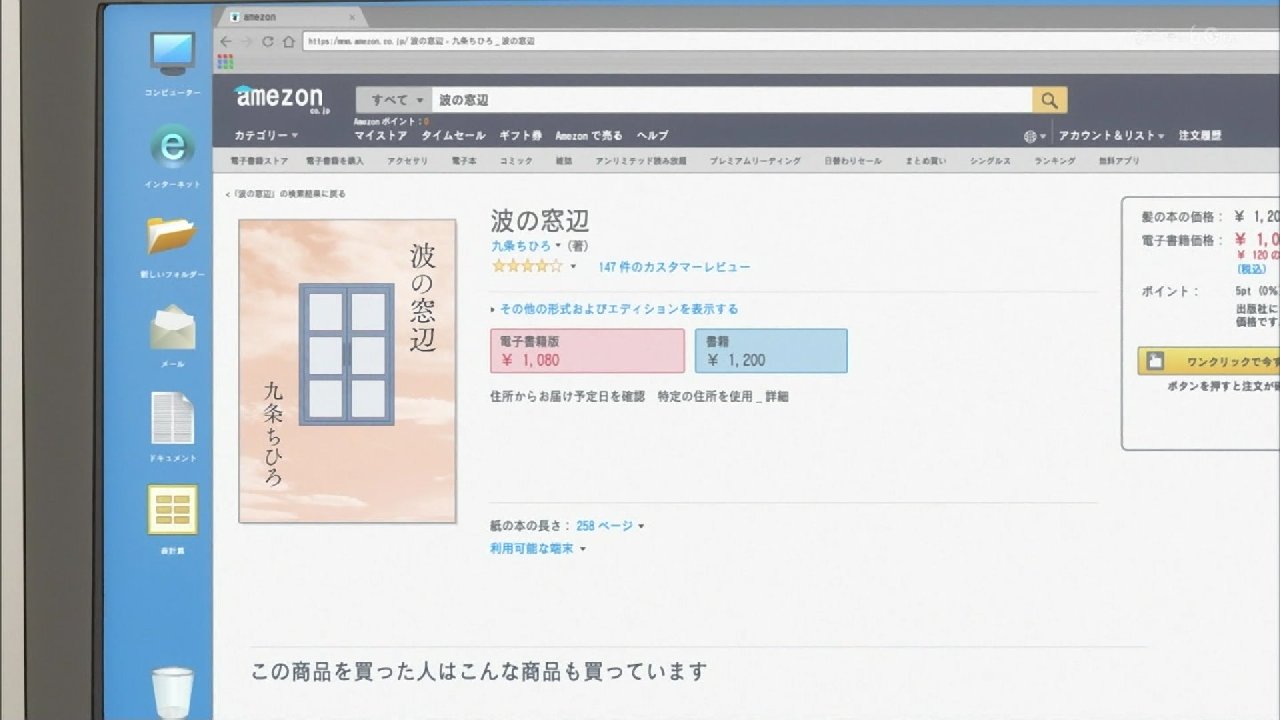The width and height of the screenshot is (1280, 720).
Task: Select the amezon browser tab
Action: click(290, 17)
